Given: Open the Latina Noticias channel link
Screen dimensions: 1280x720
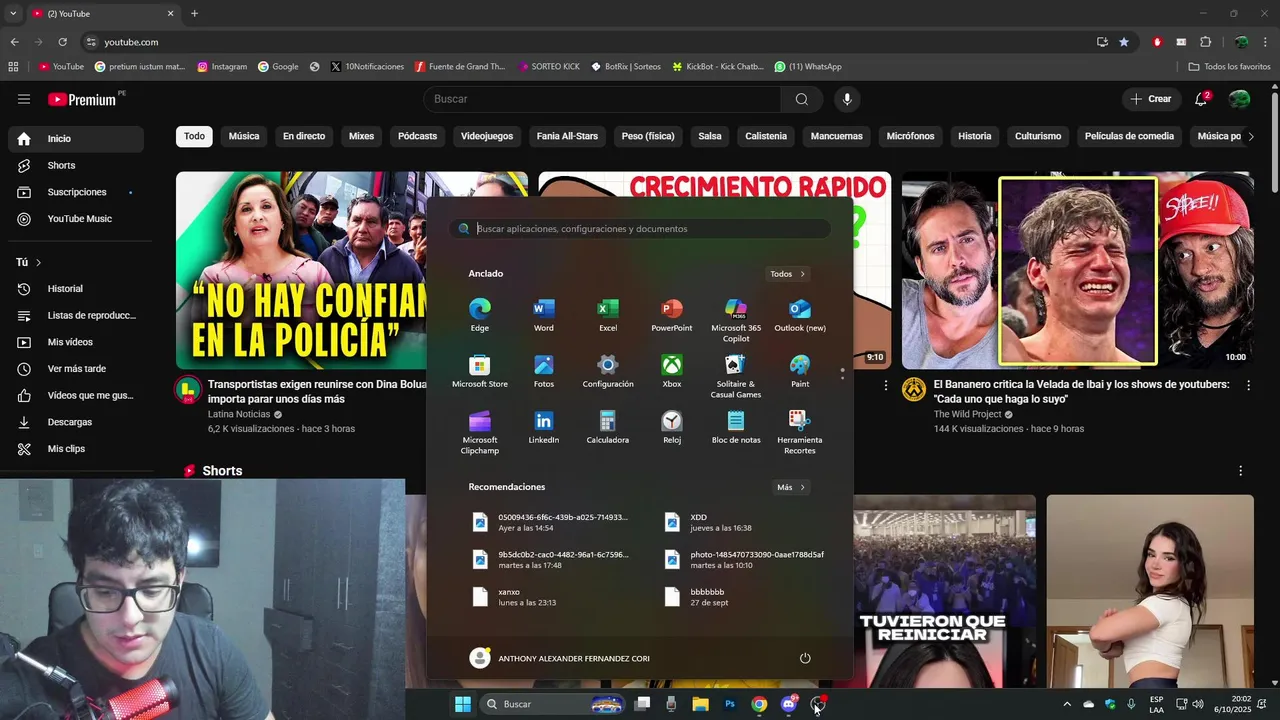Looking at the screenshot, I should coord(239,414).
